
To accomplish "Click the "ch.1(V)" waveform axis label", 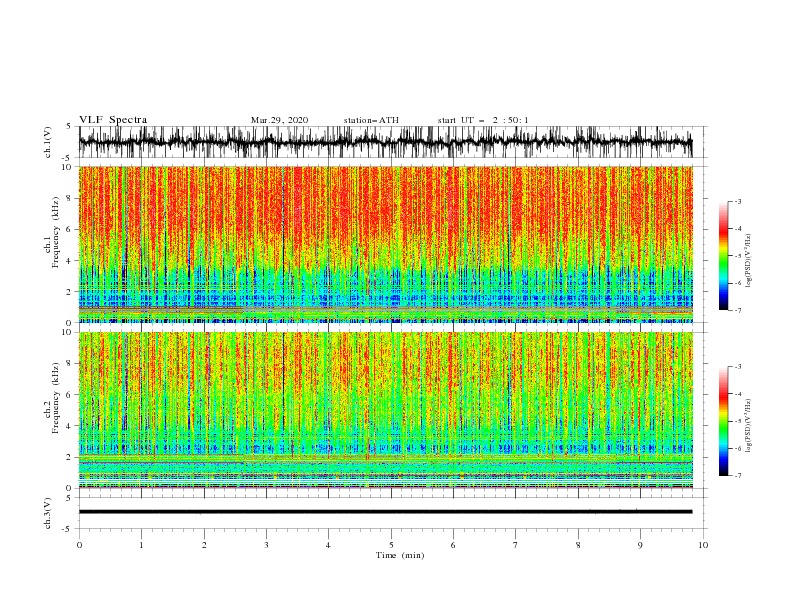I will pos(48,142).
